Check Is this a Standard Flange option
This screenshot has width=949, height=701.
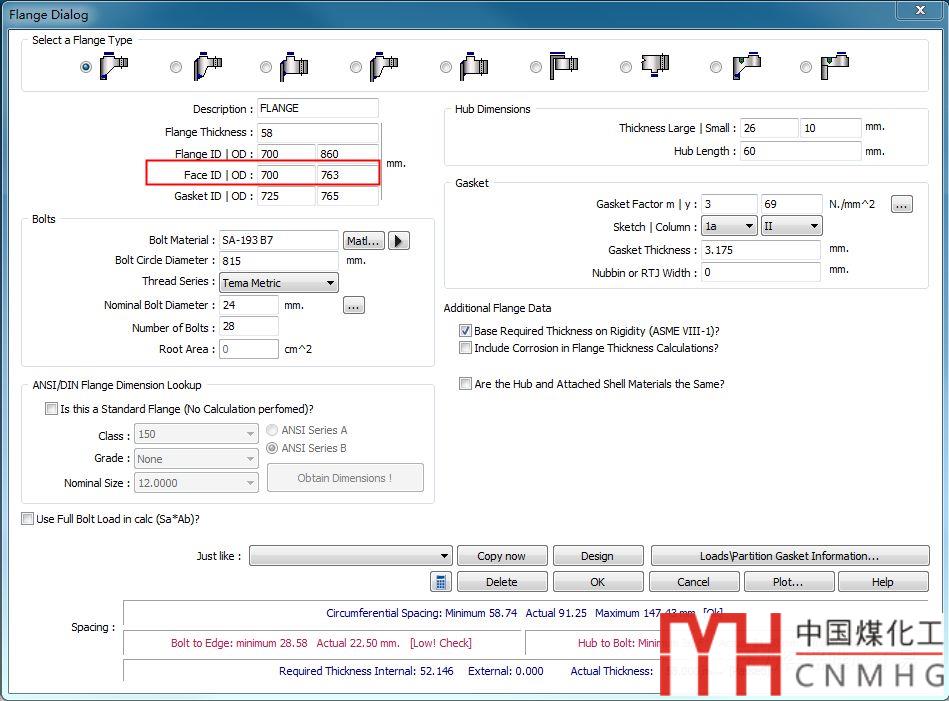(51, 409)
